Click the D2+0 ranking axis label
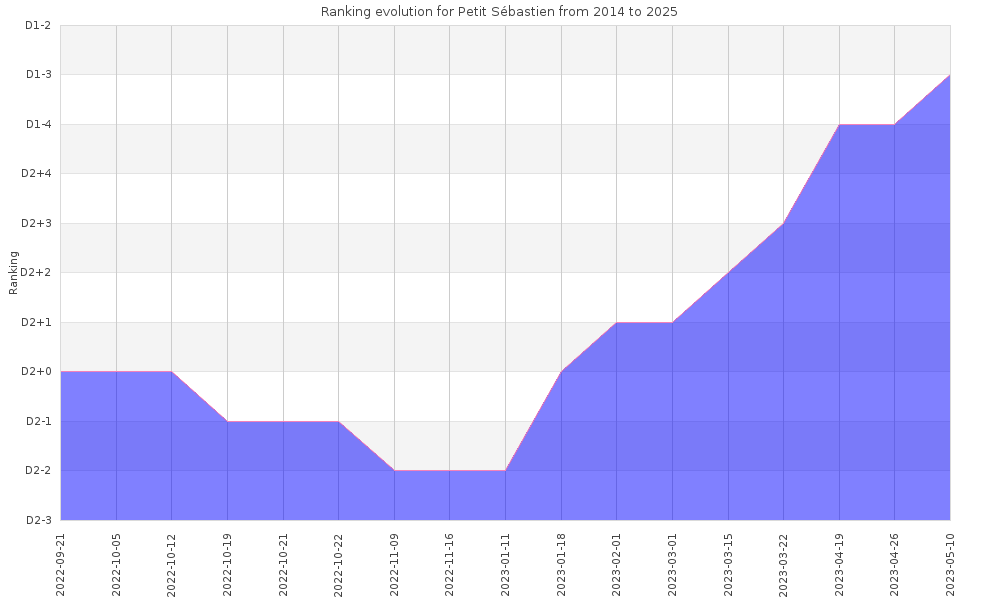The height and width of the screenshot is (600, 1000). click(36, 372)
